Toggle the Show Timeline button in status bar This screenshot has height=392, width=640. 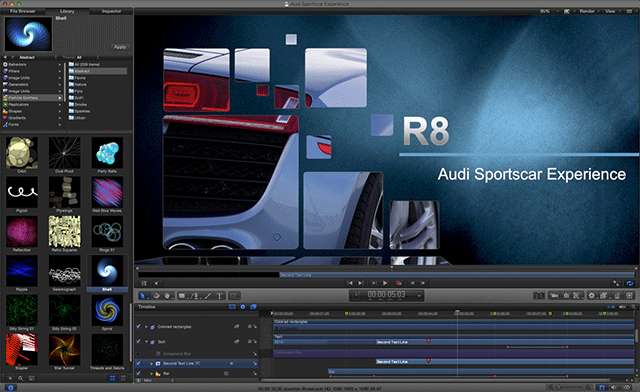click(601, 388)
